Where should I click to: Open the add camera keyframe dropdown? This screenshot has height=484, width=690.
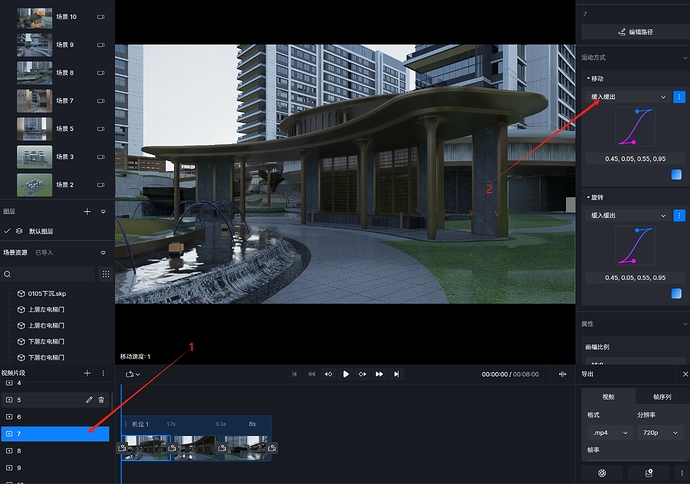click(x=132, y=374)
